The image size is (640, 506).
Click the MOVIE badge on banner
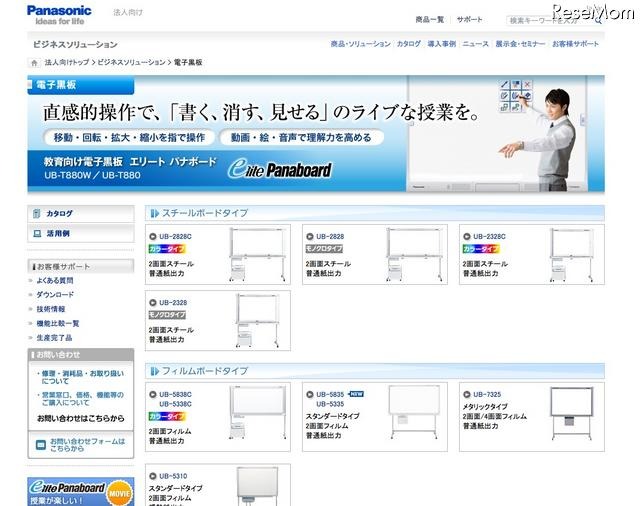(120, 493)
